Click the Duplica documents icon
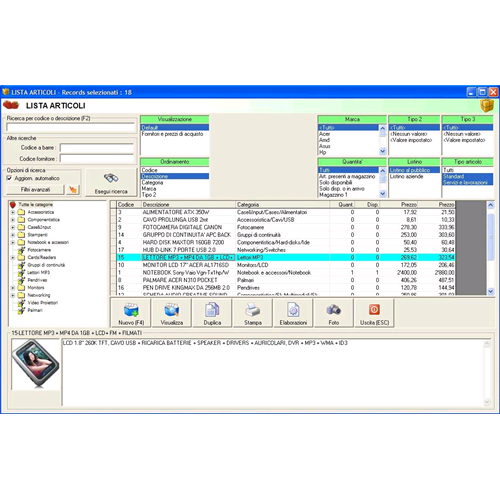The height and width of the screenshot is (500, 500). [x=212, y=313]
